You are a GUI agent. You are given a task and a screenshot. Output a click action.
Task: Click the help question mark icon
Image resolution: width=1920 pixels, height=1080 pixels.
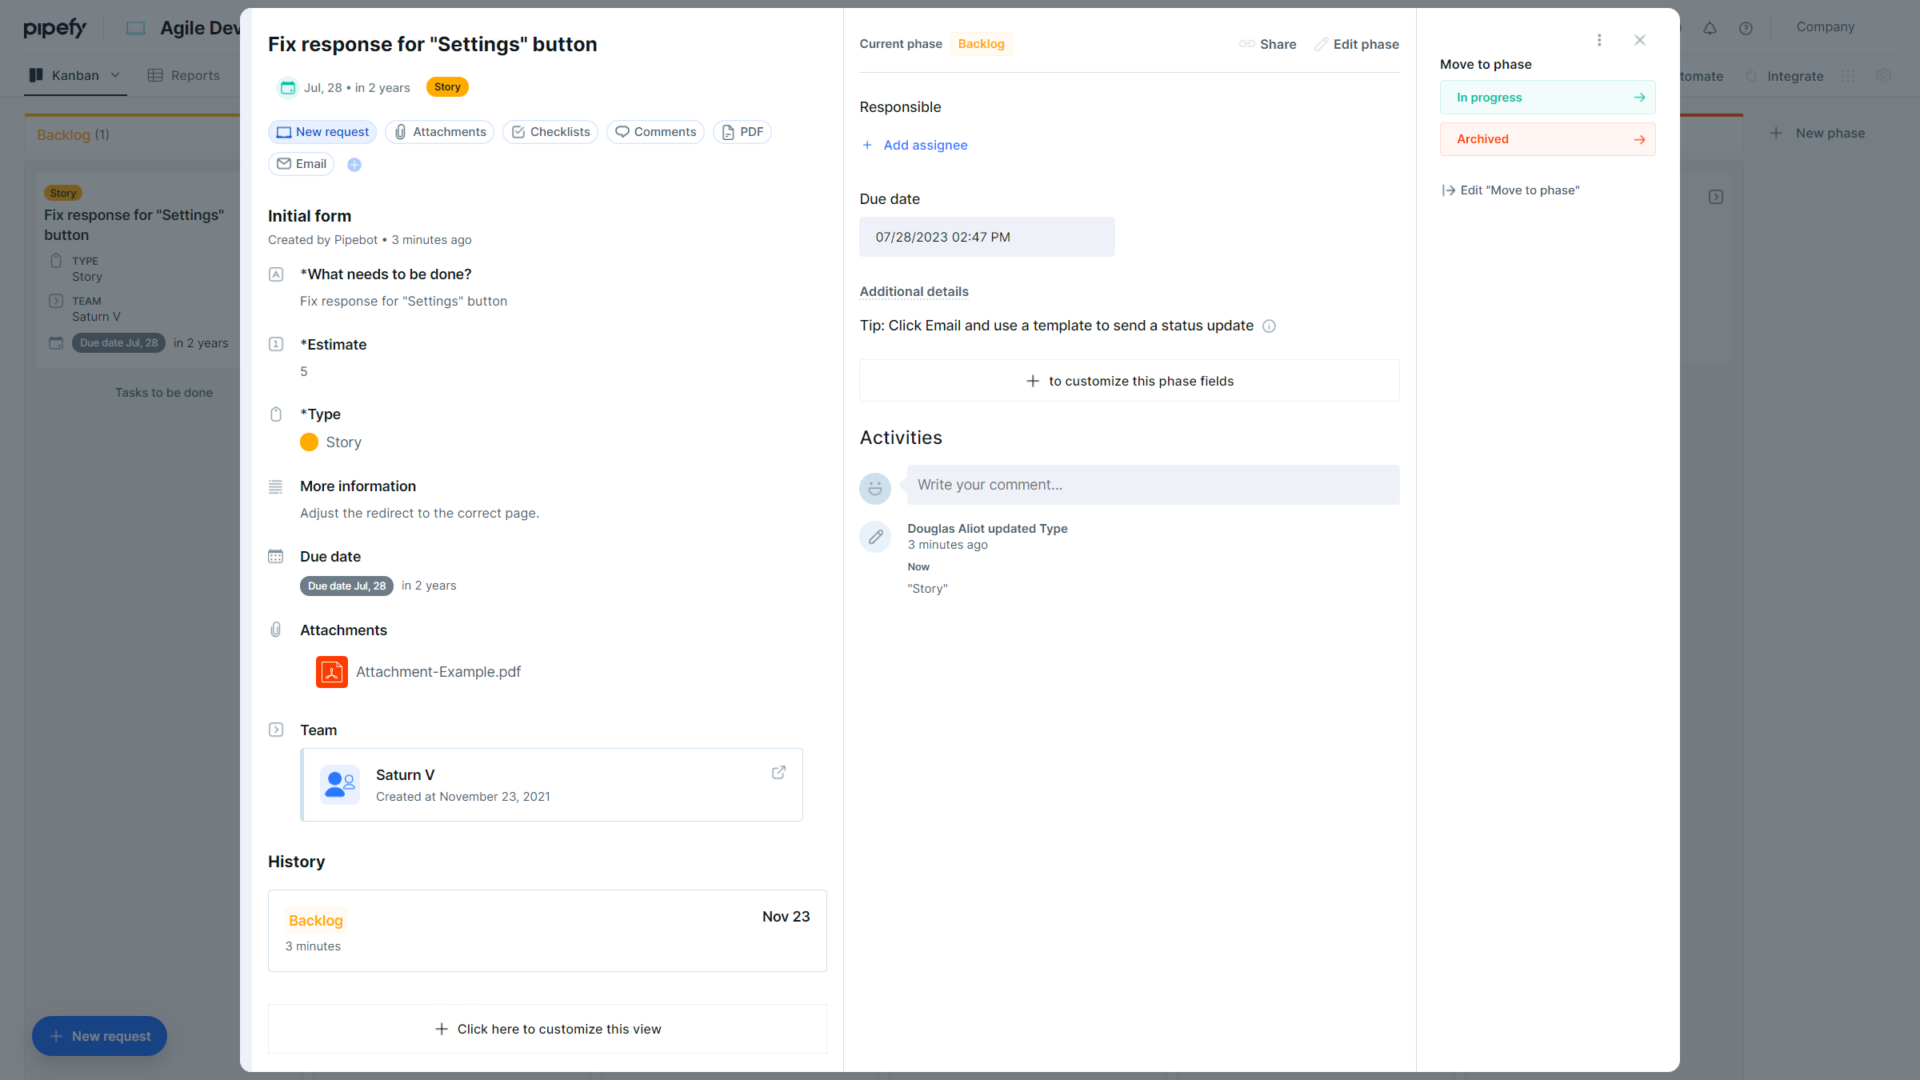point(1747,28)
